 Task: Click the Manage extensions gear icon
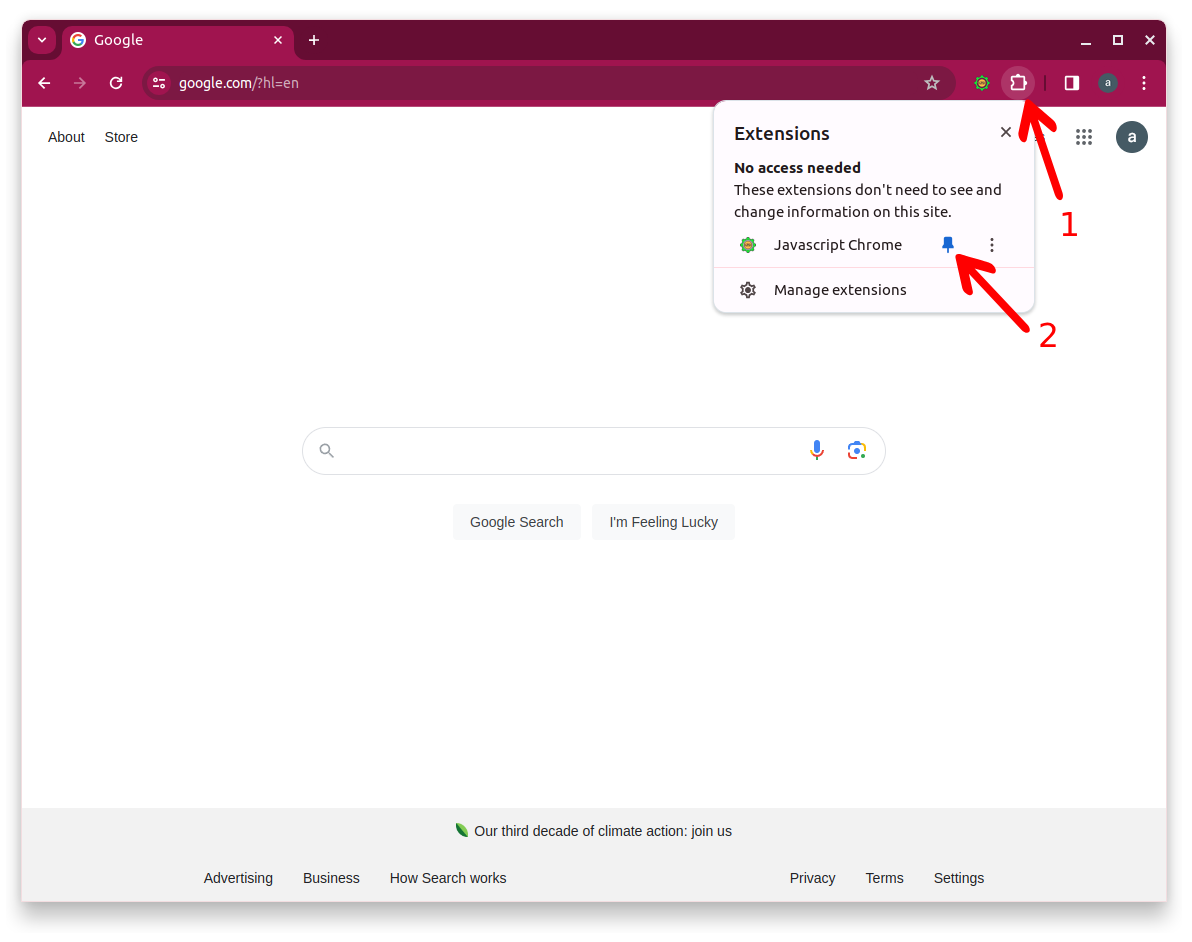(748, 290)
